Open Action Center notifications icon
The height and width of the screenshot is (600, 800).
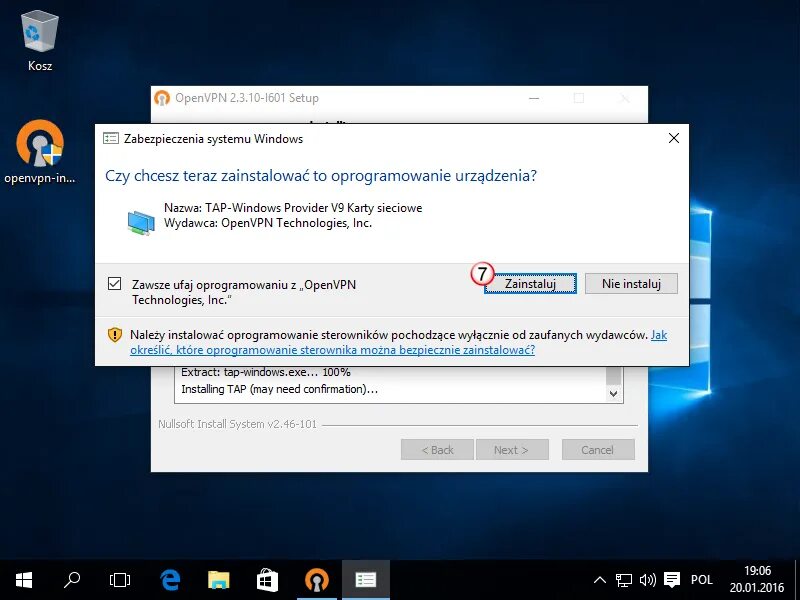[x=672, y=580]
